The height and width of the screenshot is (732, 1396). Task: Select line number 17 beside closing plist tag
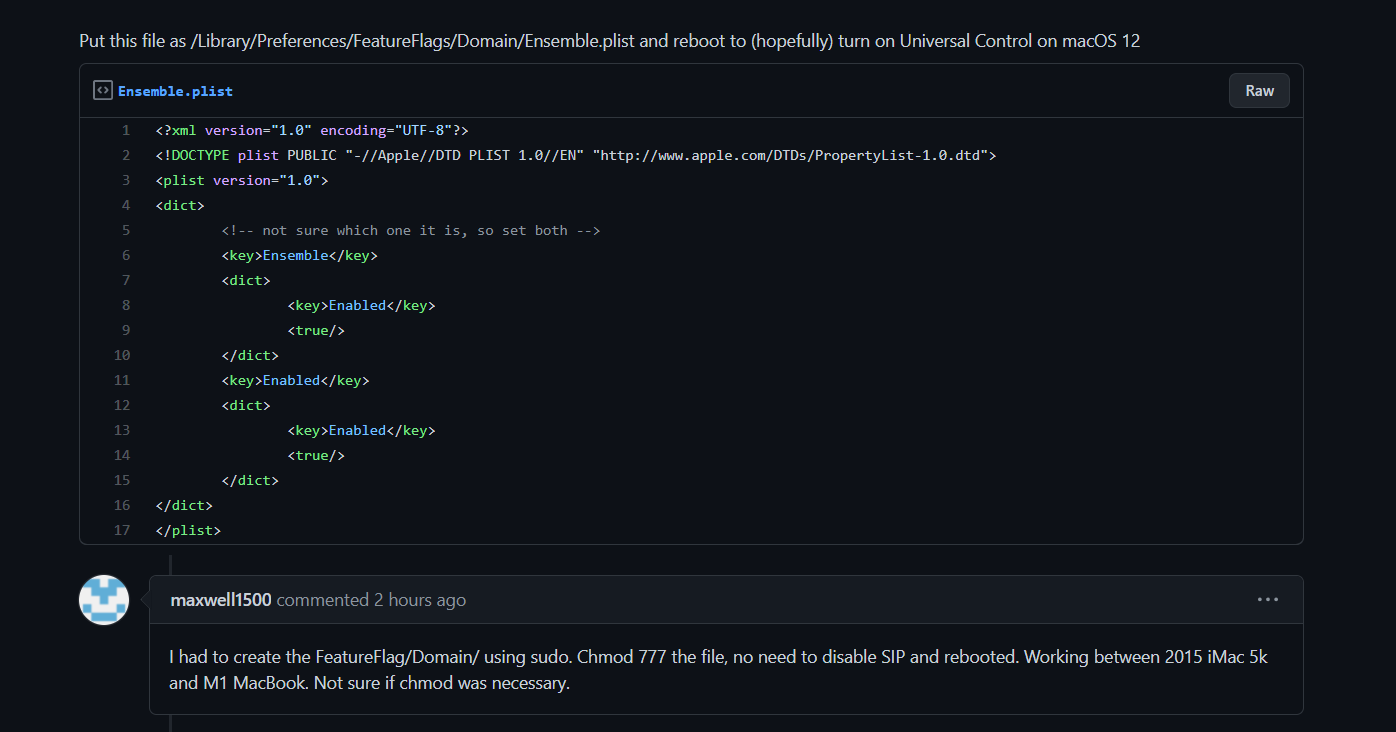pos(122,530)
